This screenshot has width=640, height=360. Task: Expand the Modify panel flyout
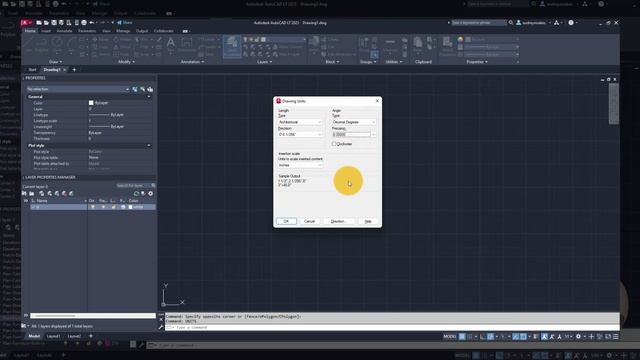pos(126,62)
